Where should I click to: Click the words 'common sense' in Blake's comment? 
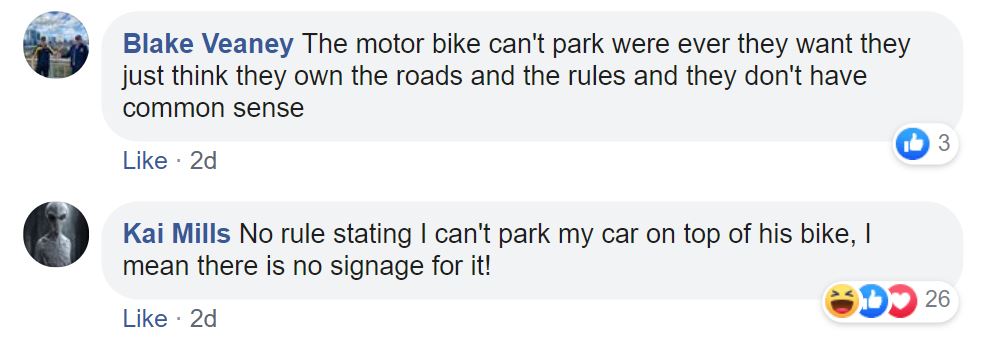(x=213, y=108)
